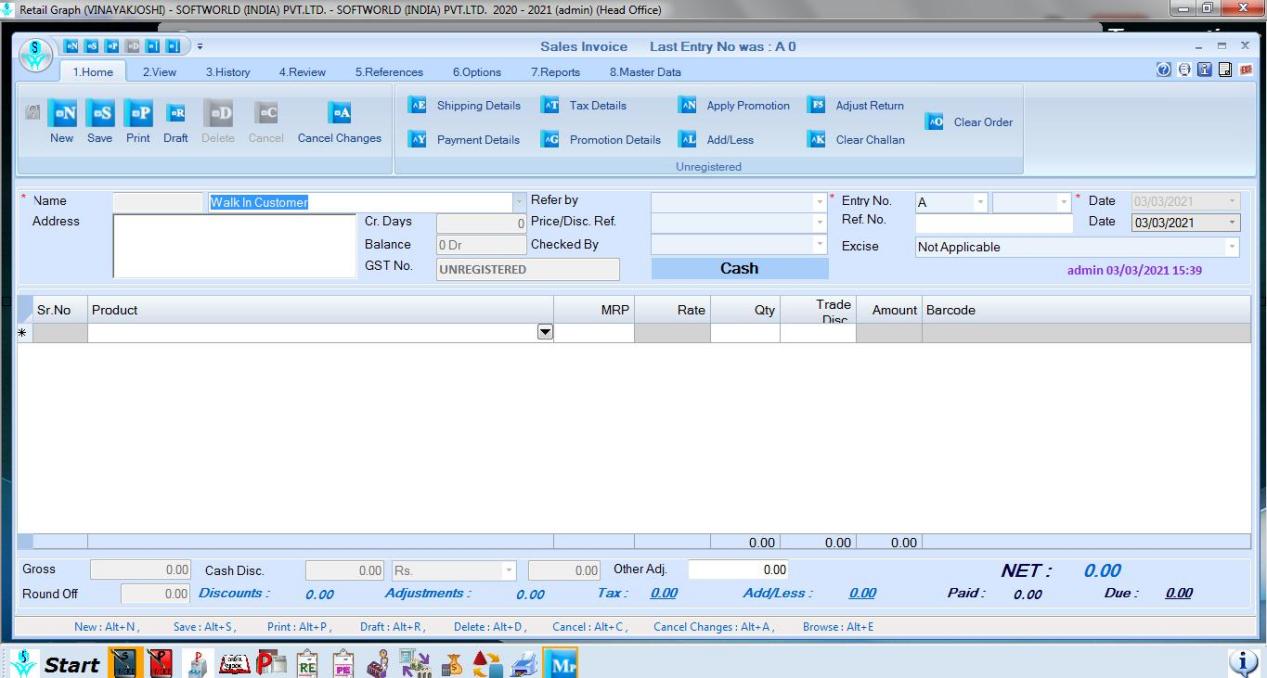
Task: Open the Excise dropdown showing Not Applicable
Action: 1232,247
